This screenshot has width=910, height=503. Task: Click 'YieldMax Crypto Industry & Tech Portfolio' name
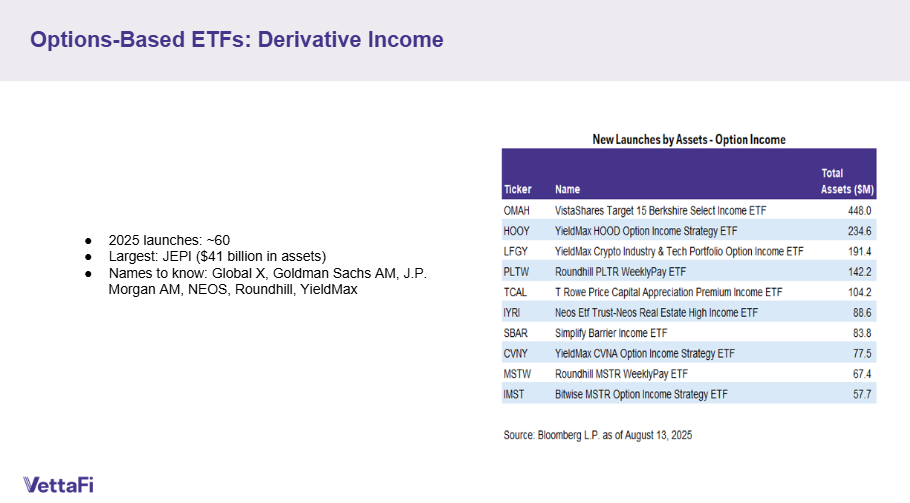click(x=679, y=251)
